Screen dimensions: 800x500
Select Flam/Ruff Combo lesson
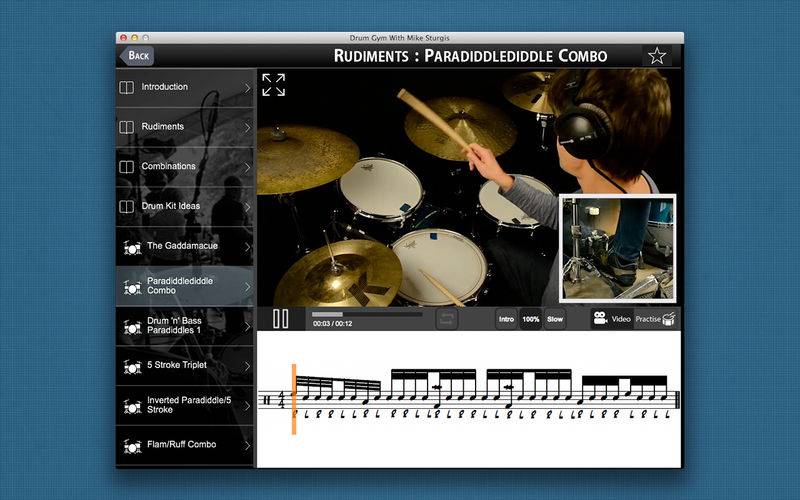[x=185, y=445]
